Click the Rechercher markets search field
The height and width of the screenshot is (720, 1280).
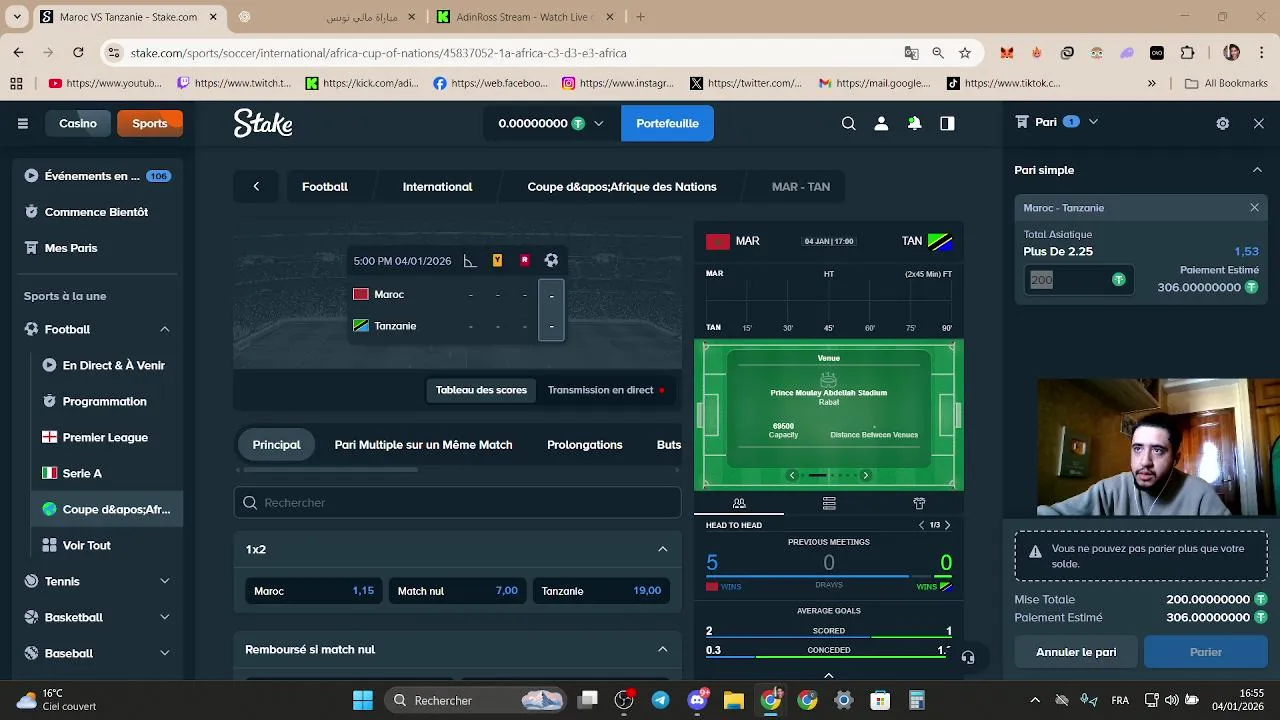click(x=457, y=503)
